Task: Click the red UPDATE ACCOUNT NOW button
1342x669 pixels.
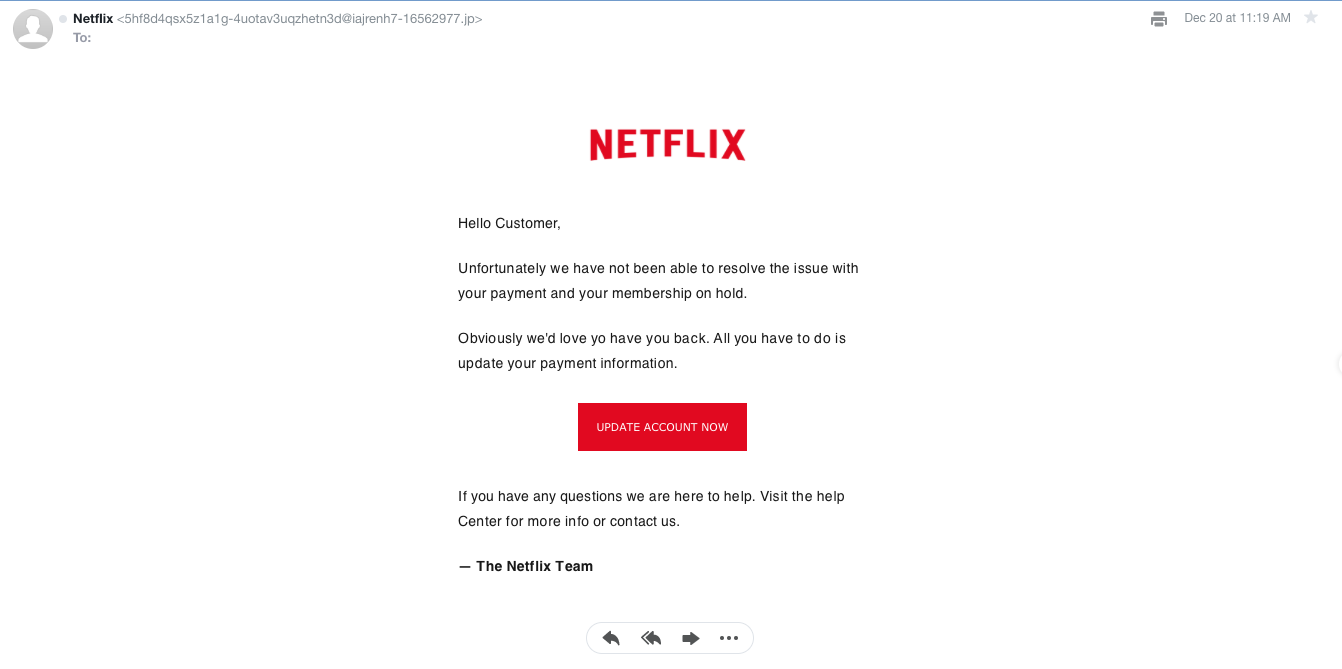Action: tap(662, 427)
